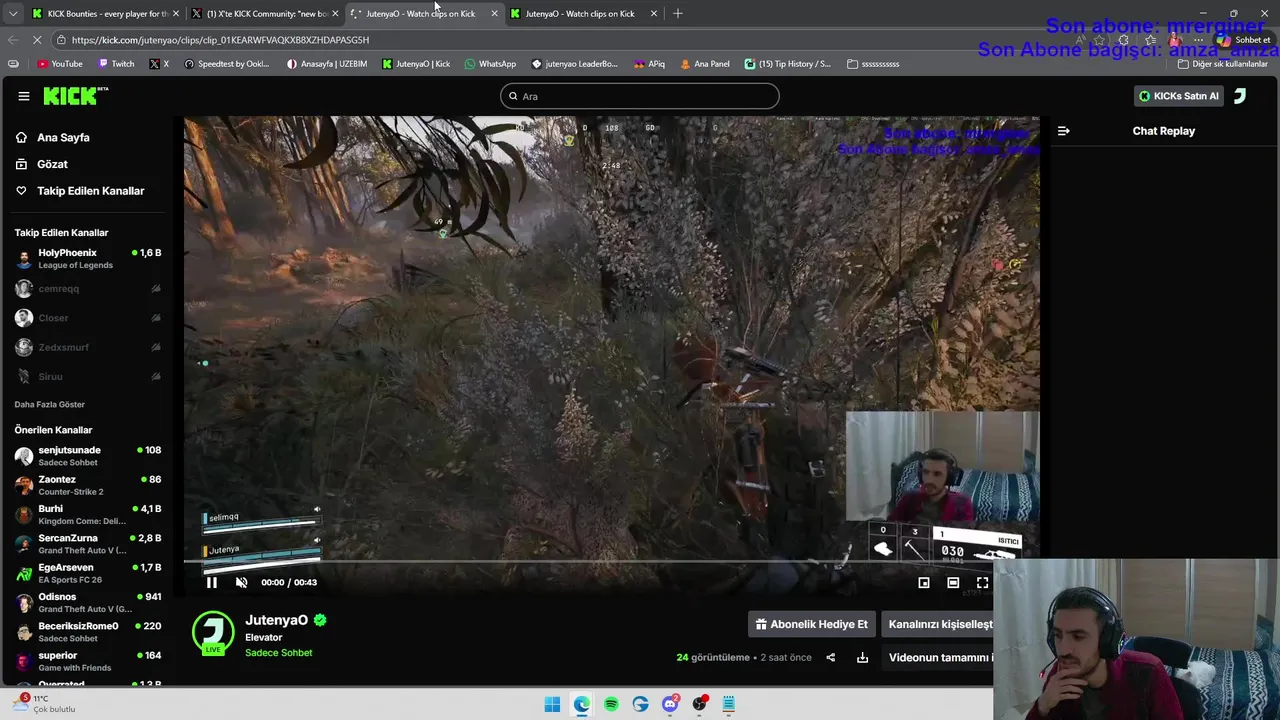This screenshot has width=1280, height=720.
Task: Open Ana Panel bookmark
Action: (705, 64)
